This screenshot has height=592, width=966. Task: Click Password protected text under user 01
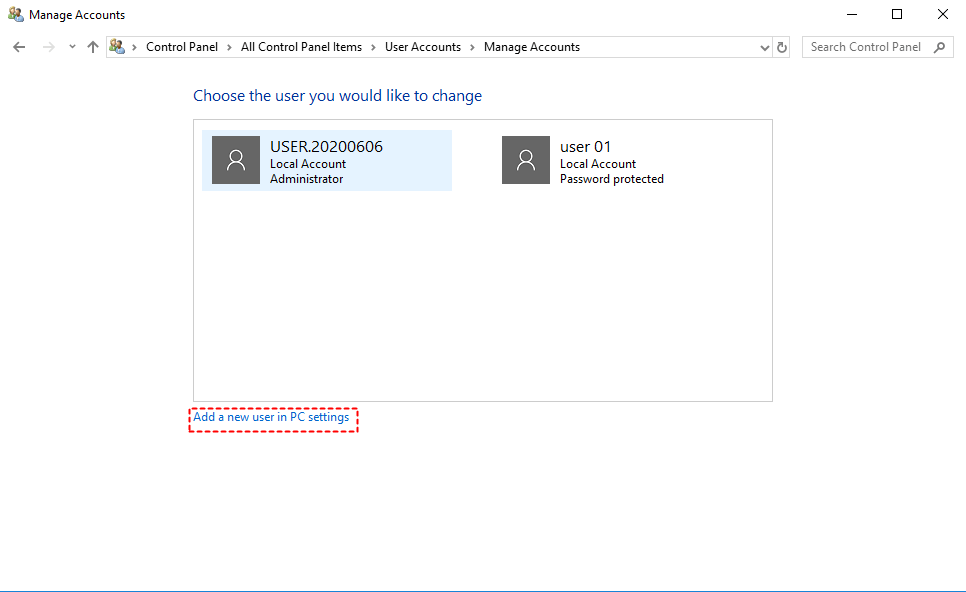click(x=612, y=179)
